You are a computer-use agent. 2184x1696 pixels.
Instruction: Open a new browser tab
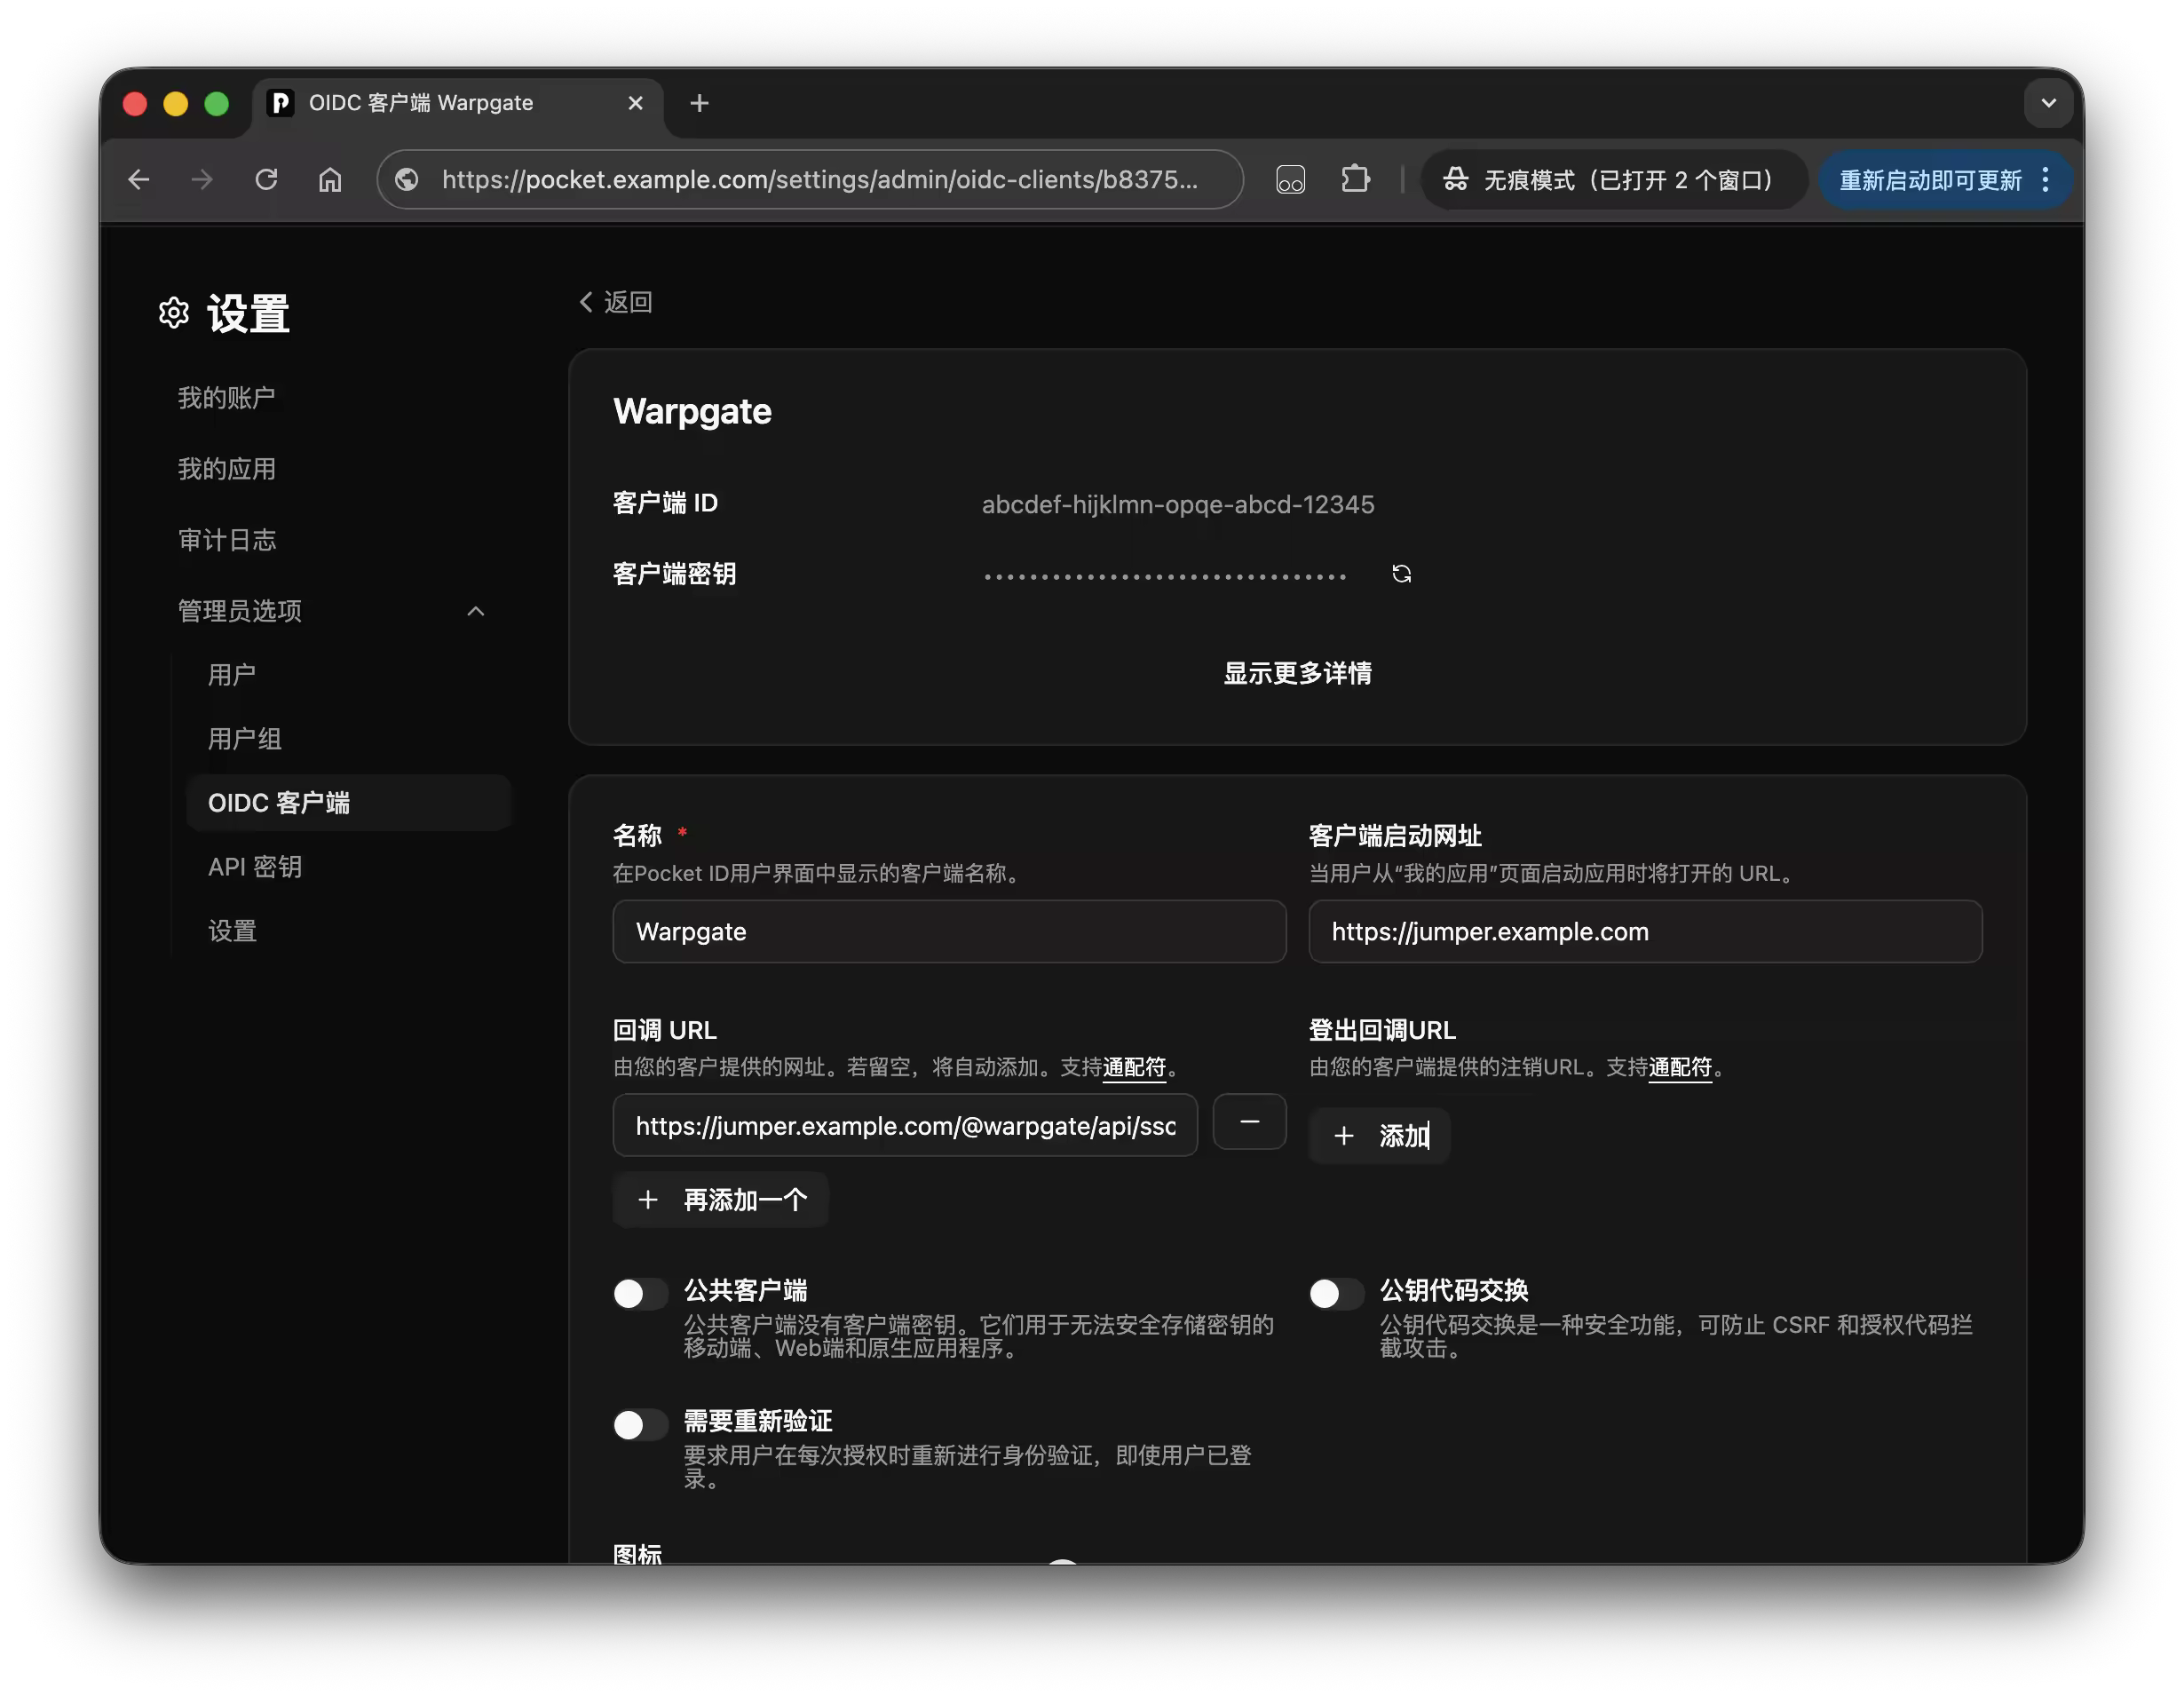pos(699,103)
